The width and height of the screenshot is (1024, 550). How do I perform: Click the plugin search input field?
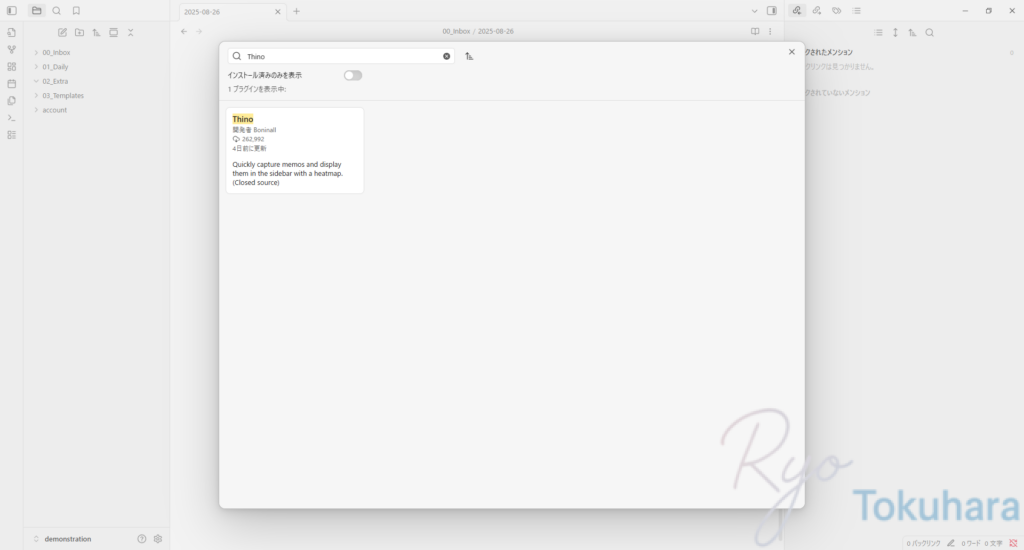pos(341,56)
